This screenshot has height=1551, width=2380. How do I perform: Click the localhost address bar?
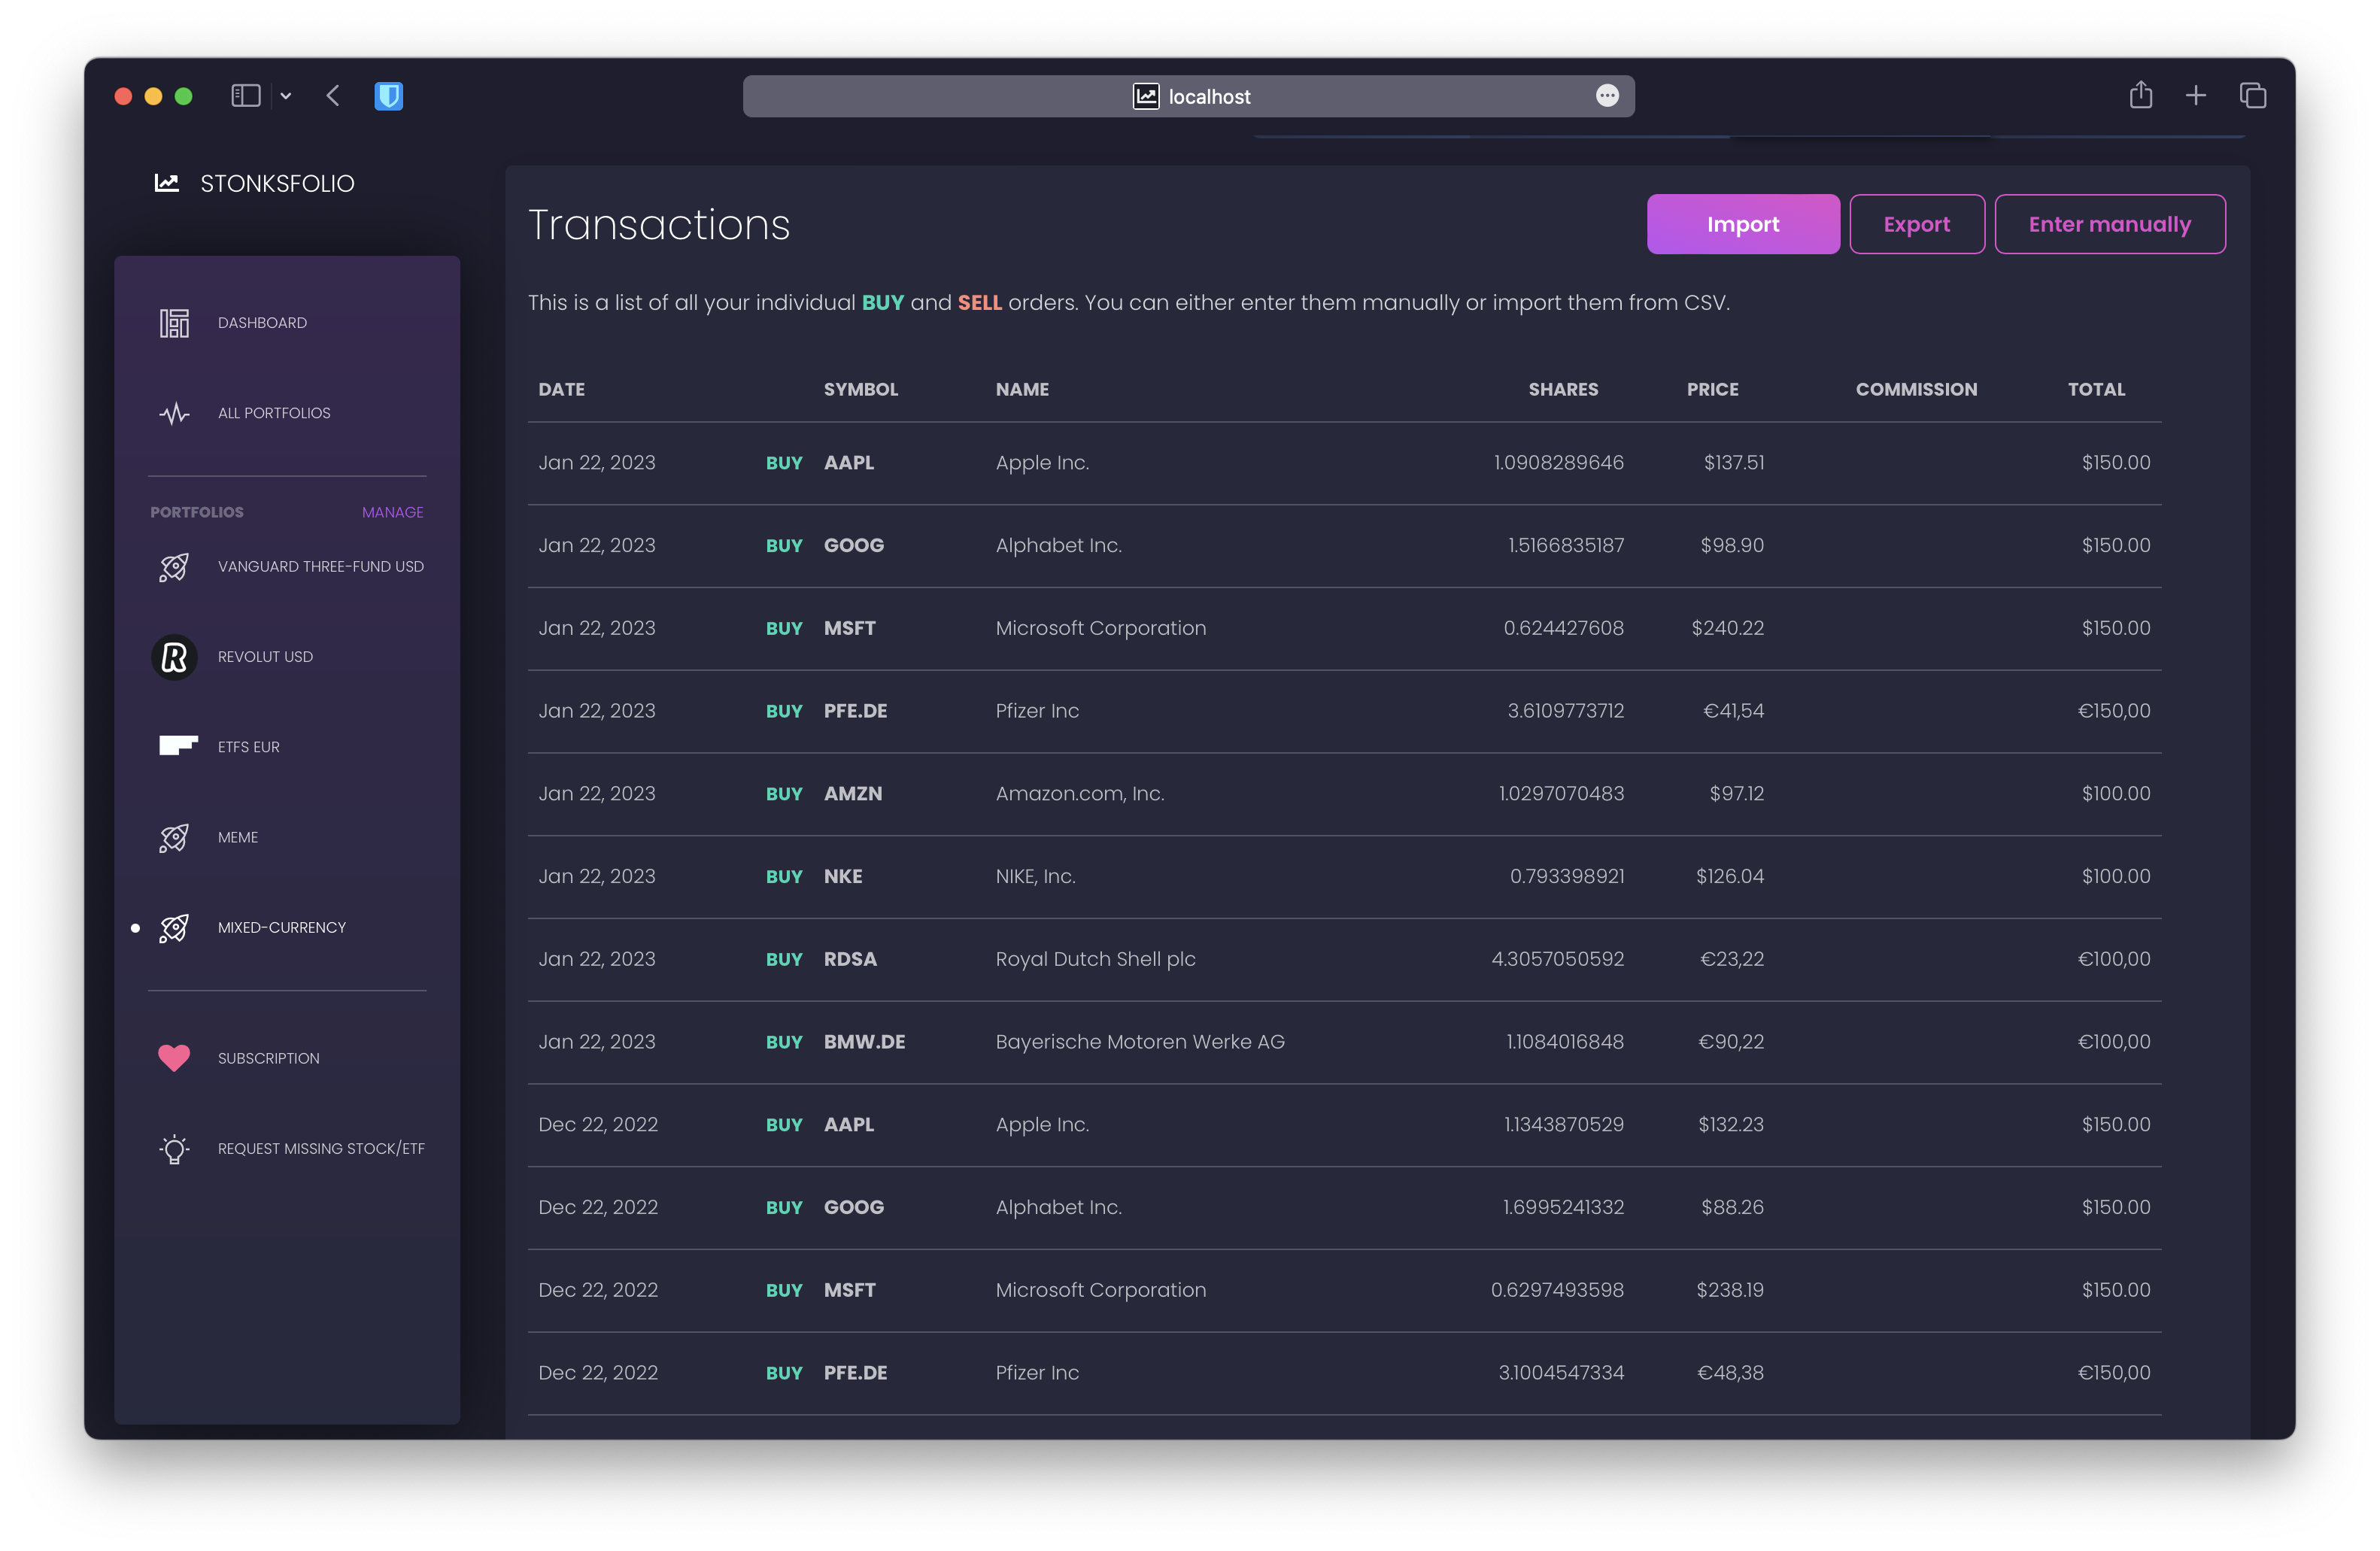1188,96
